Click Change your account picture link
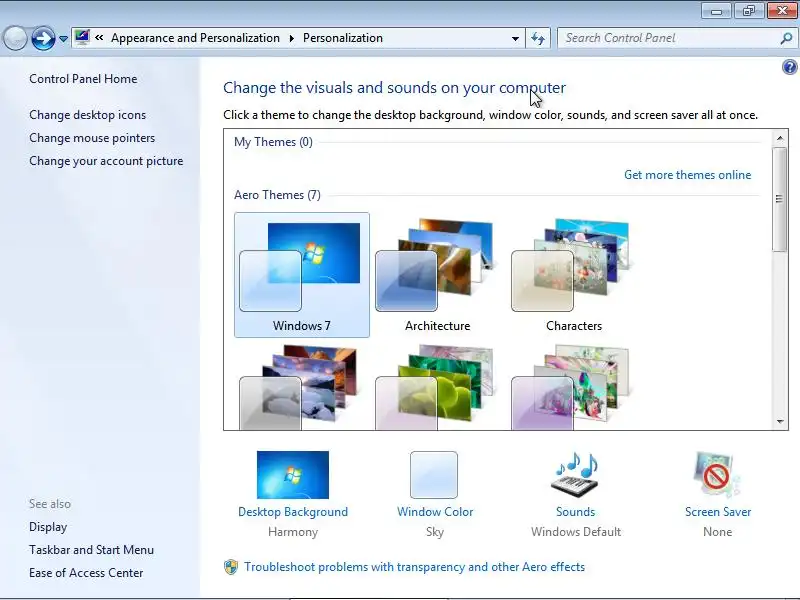 tap(106, 161)
